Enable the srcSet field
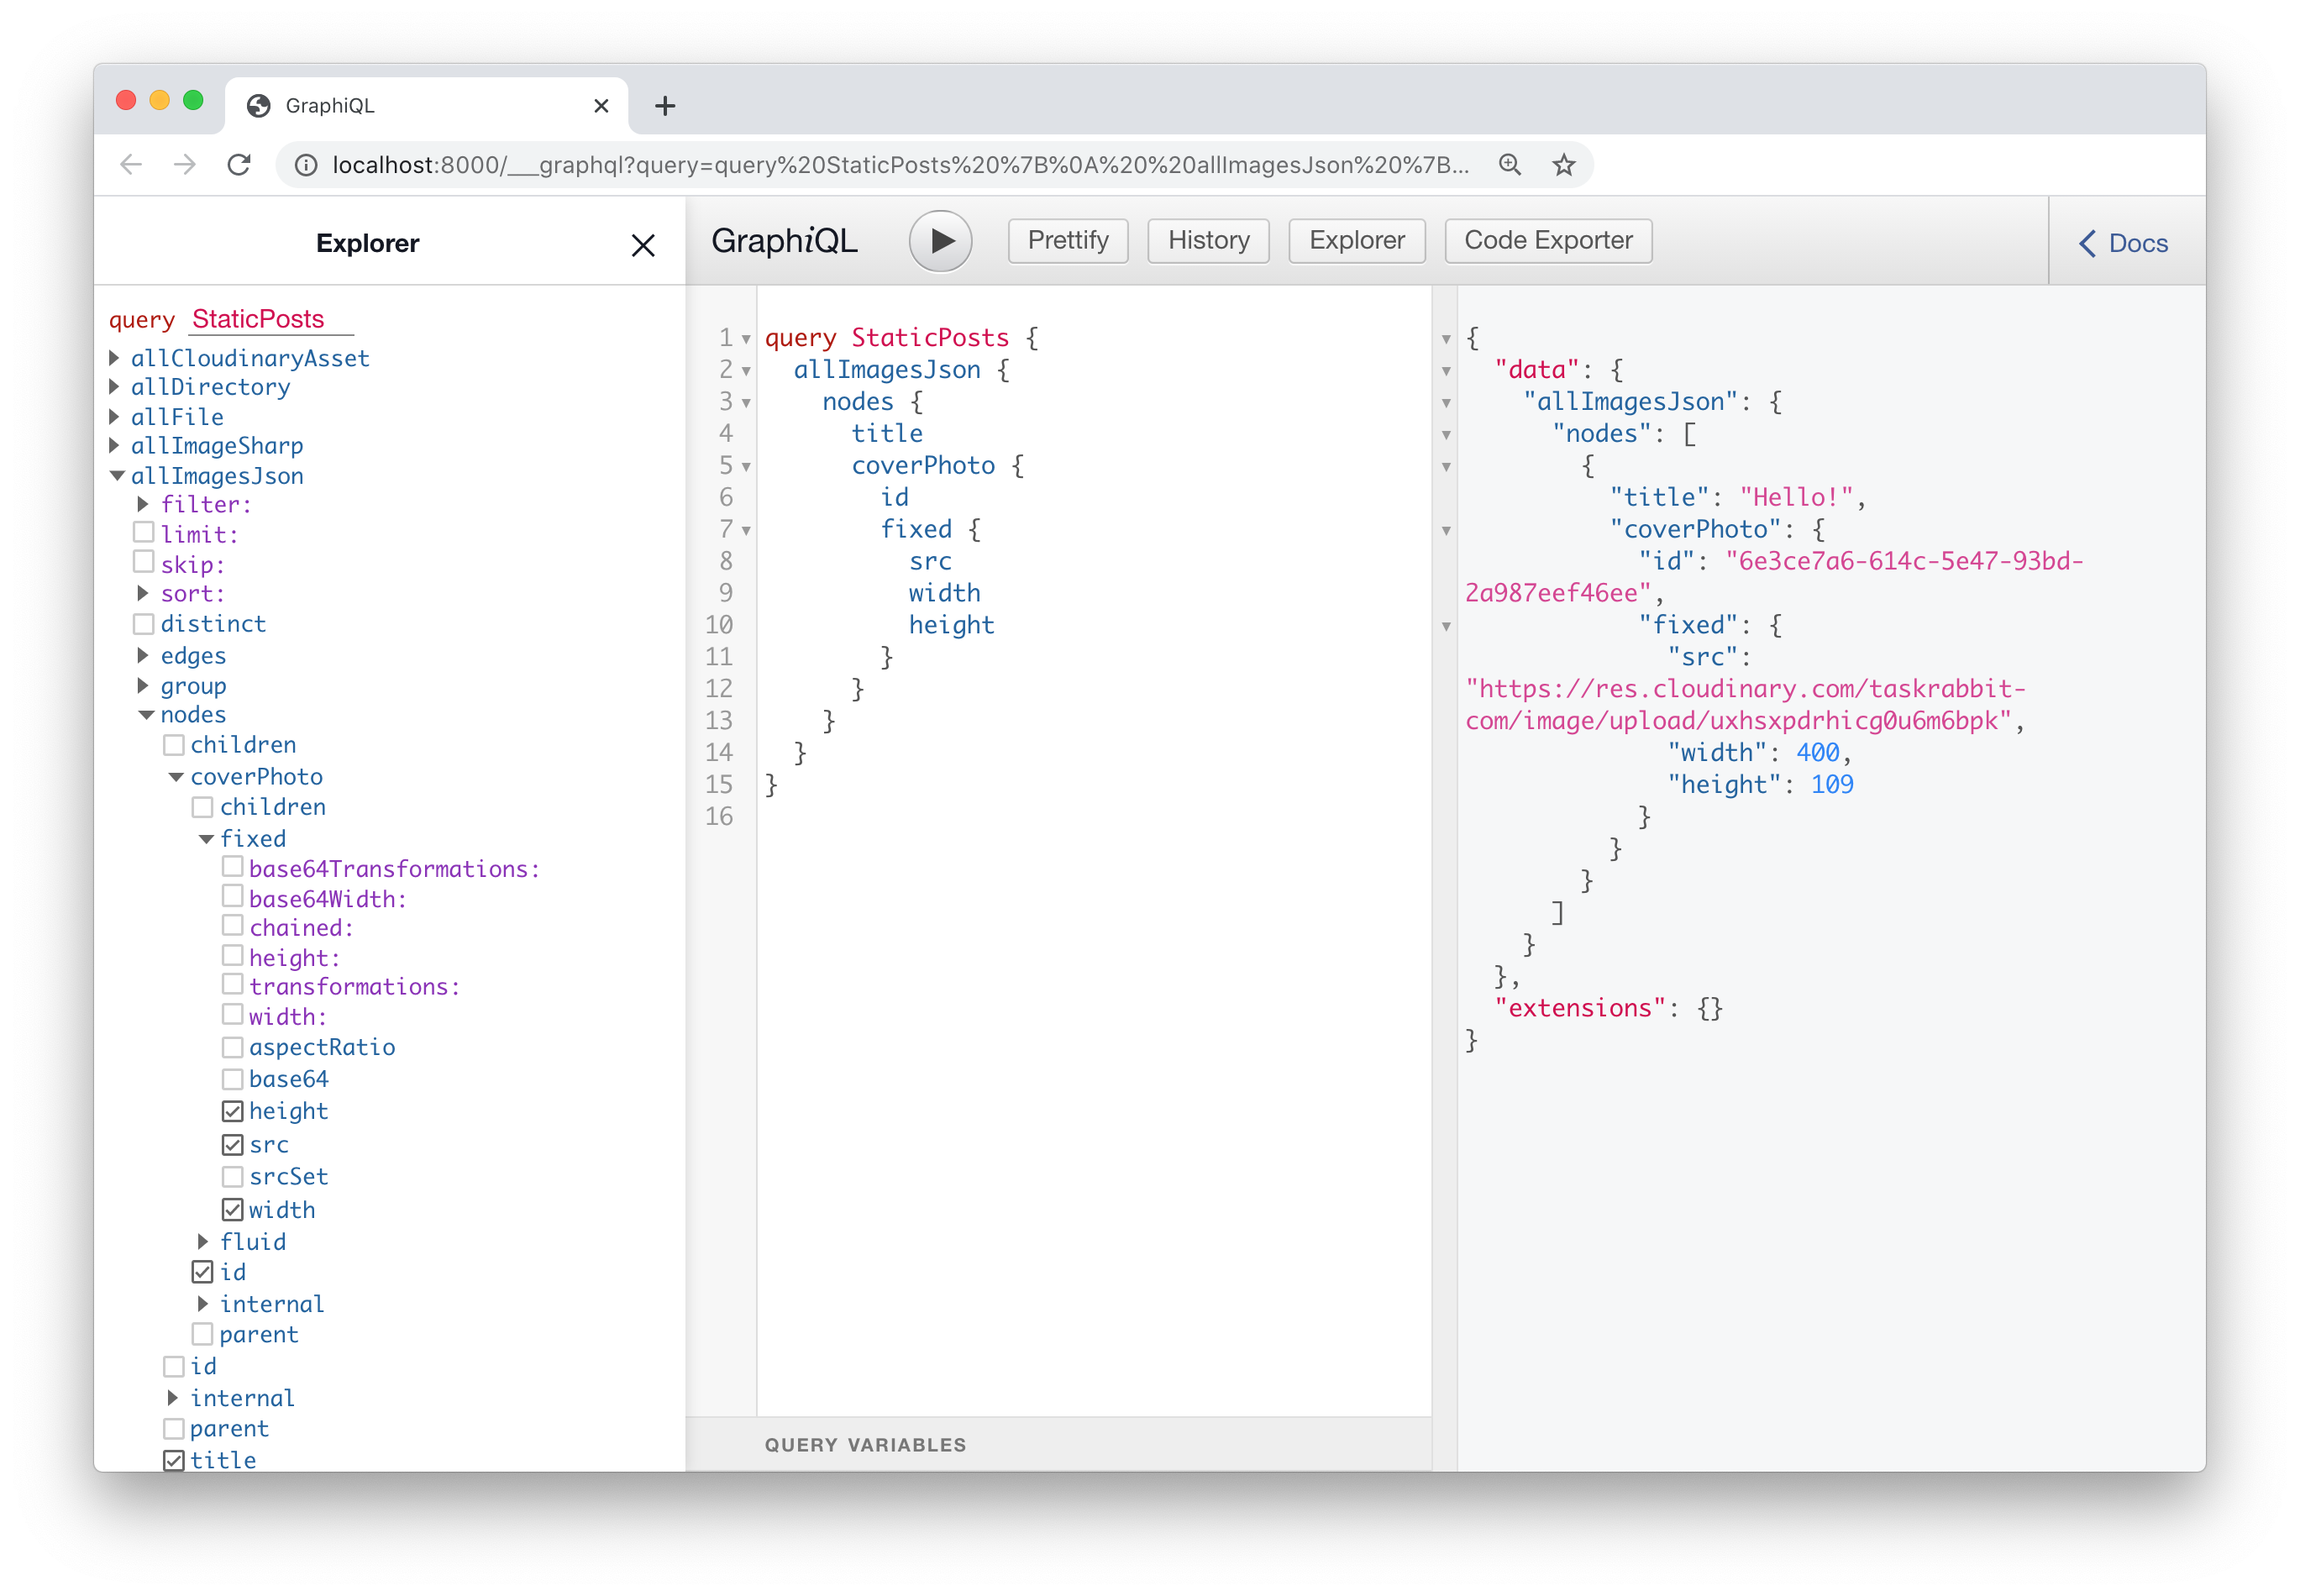The height and width of the screenshot is (1596, 2300). (232, 1176)
